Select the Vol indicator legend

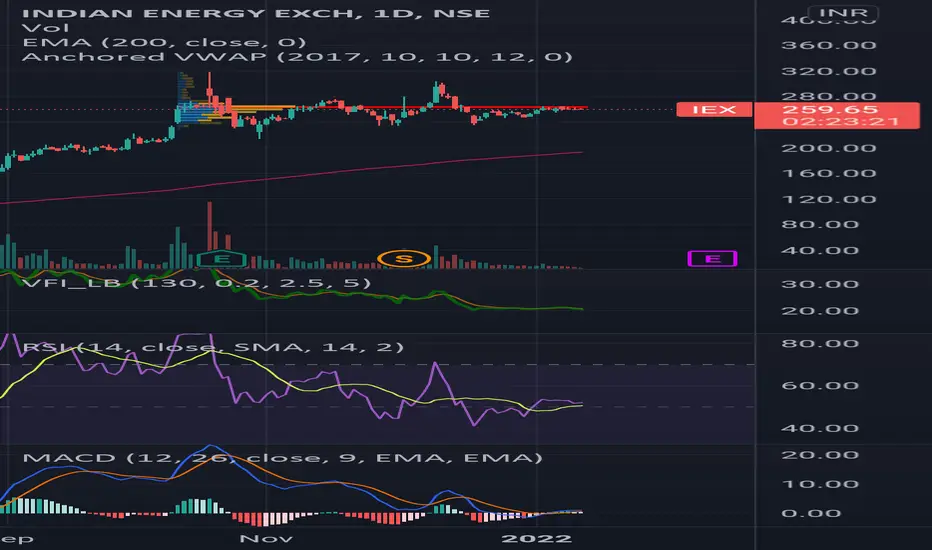(46, 28)
